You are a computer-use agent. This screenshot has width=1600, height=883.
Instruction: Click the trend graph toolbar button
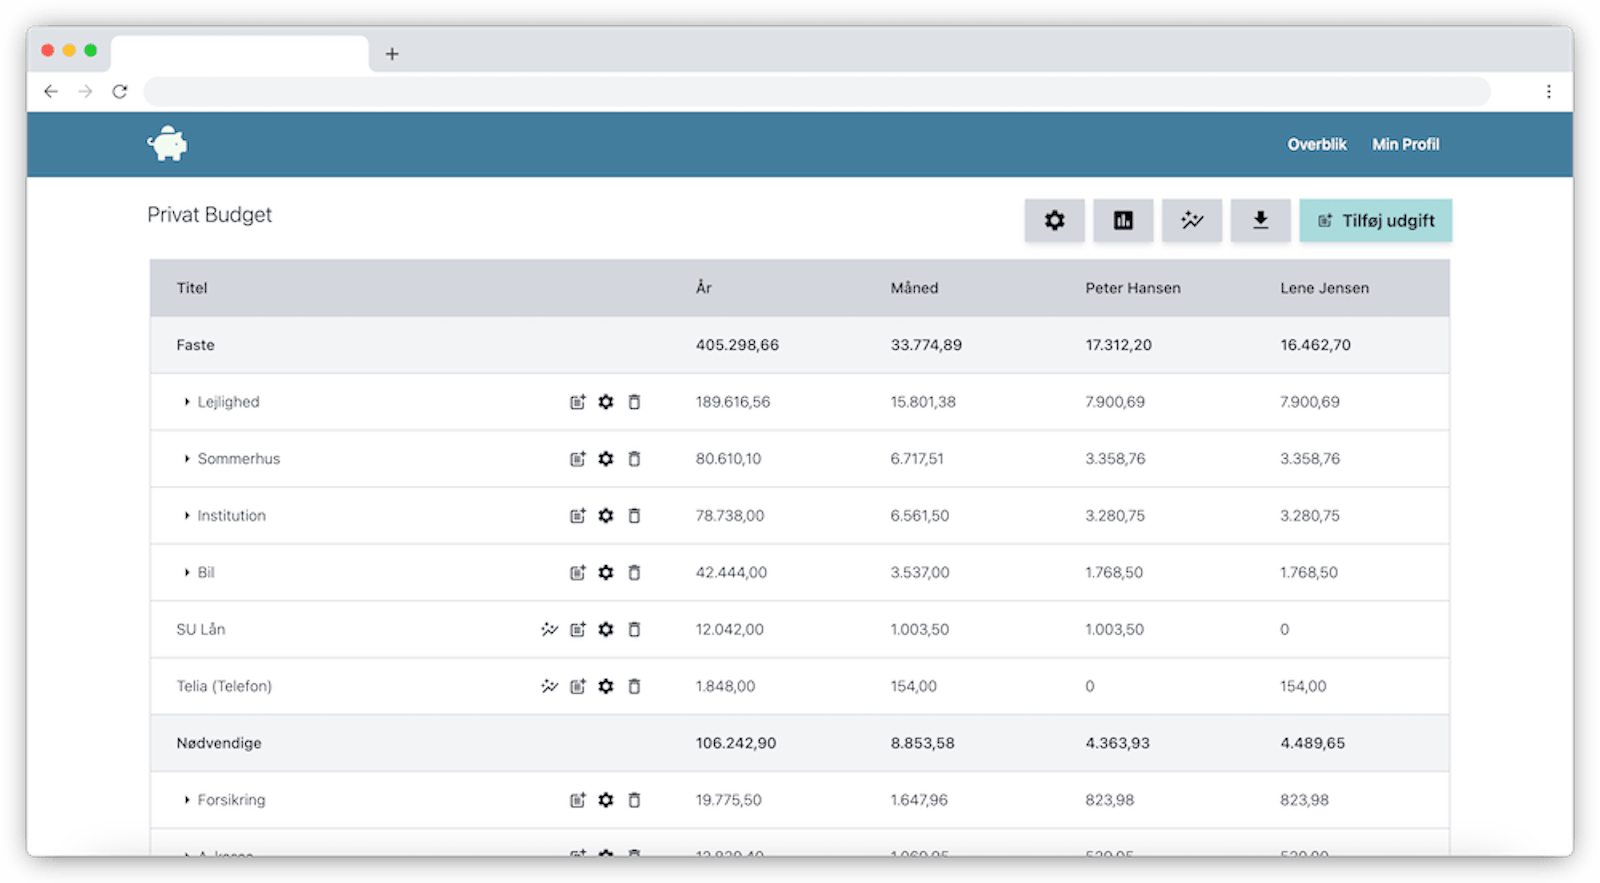(1191, 221)
